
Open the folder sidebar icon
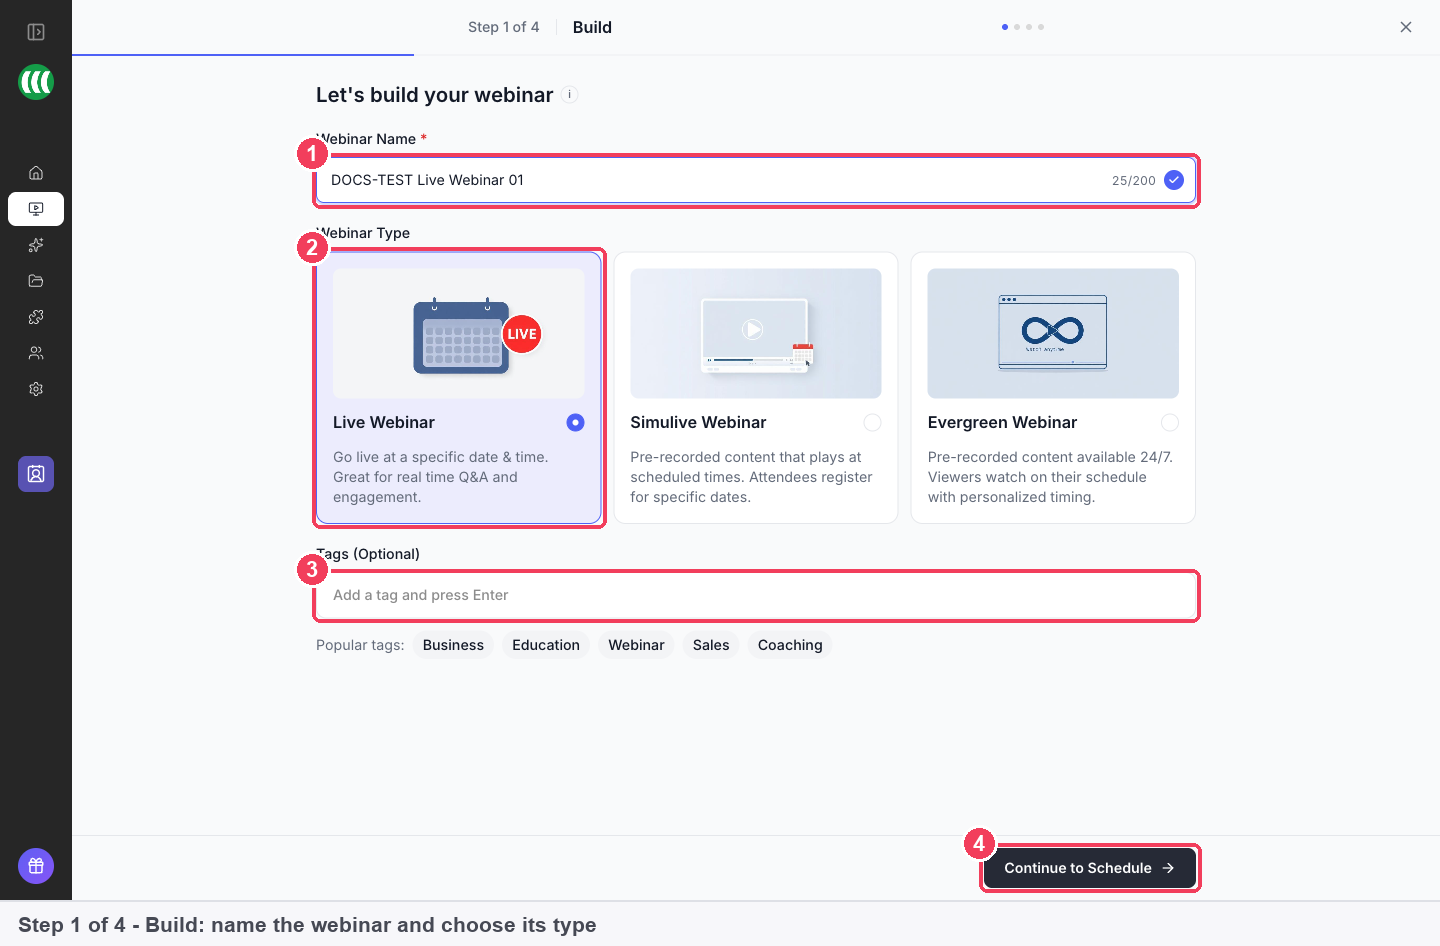[36, 281]
